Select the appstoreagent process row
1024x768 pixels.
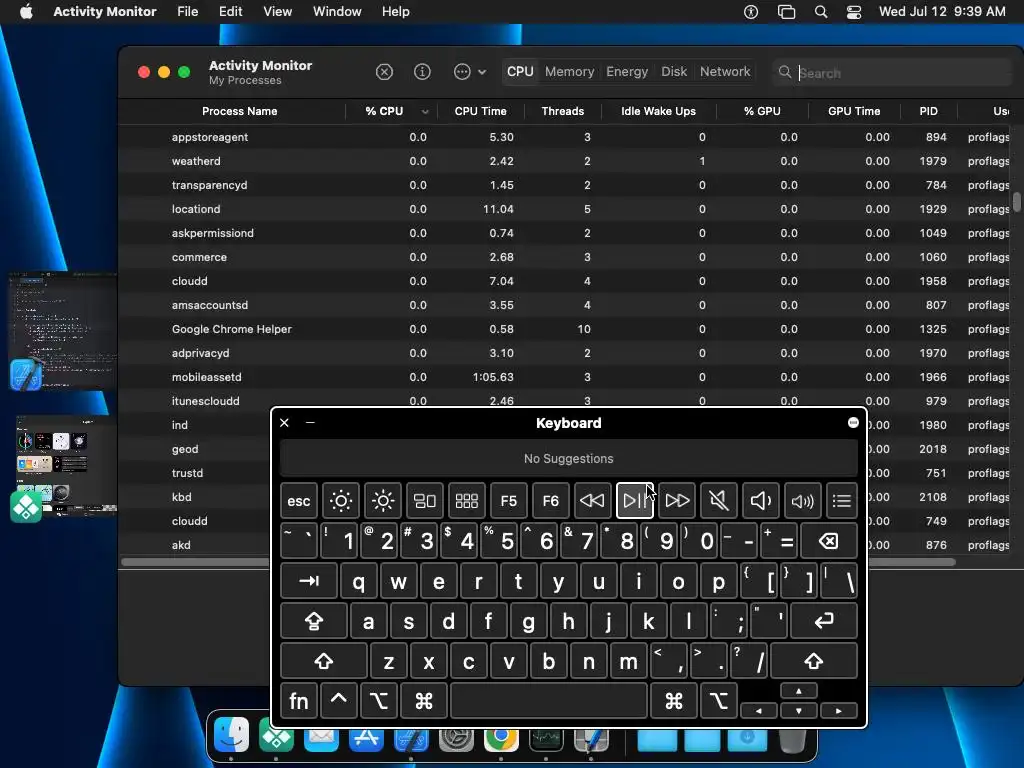[x=565, y=137]
